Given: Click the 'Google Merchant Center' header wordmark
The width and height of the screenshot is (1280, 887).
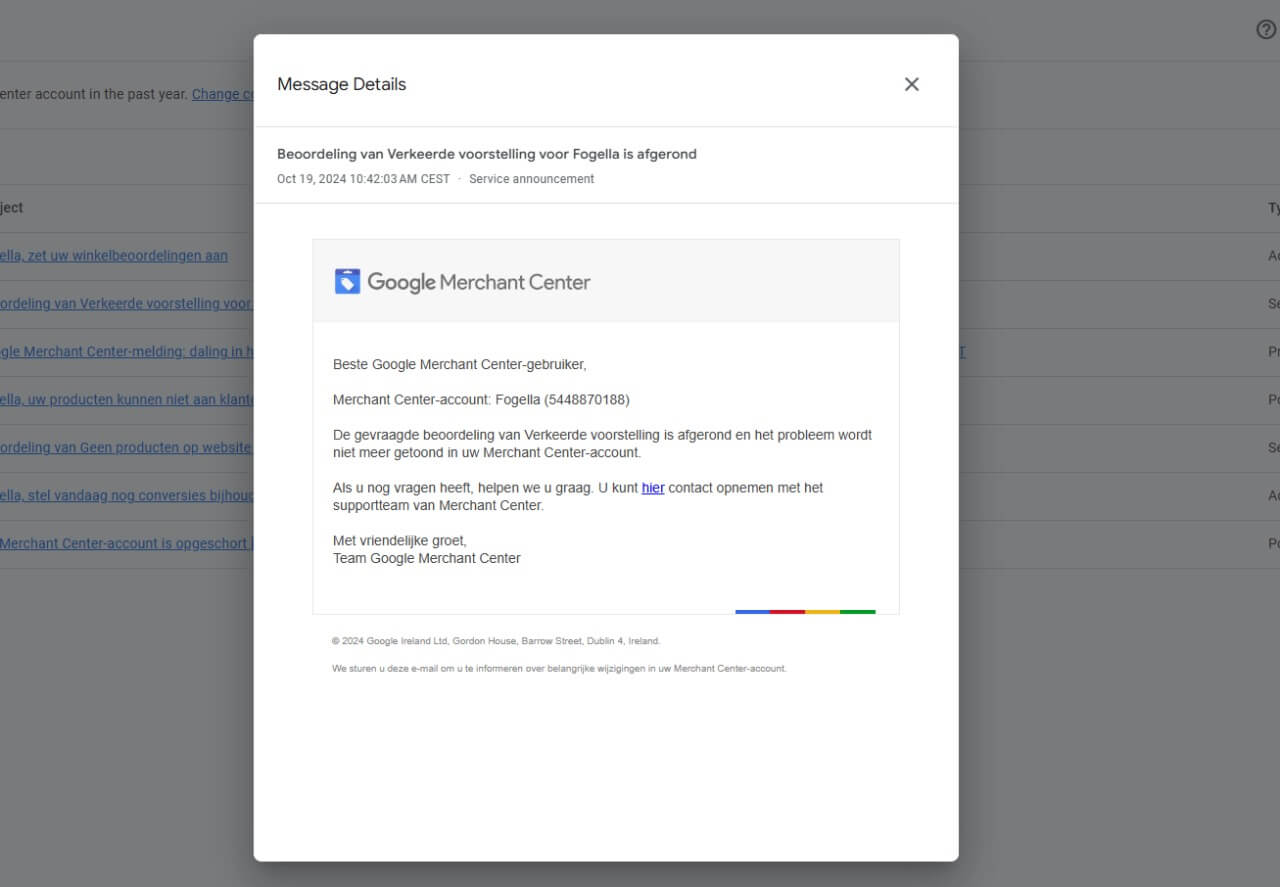Looking at the screenshot, I should pos(479,282).
